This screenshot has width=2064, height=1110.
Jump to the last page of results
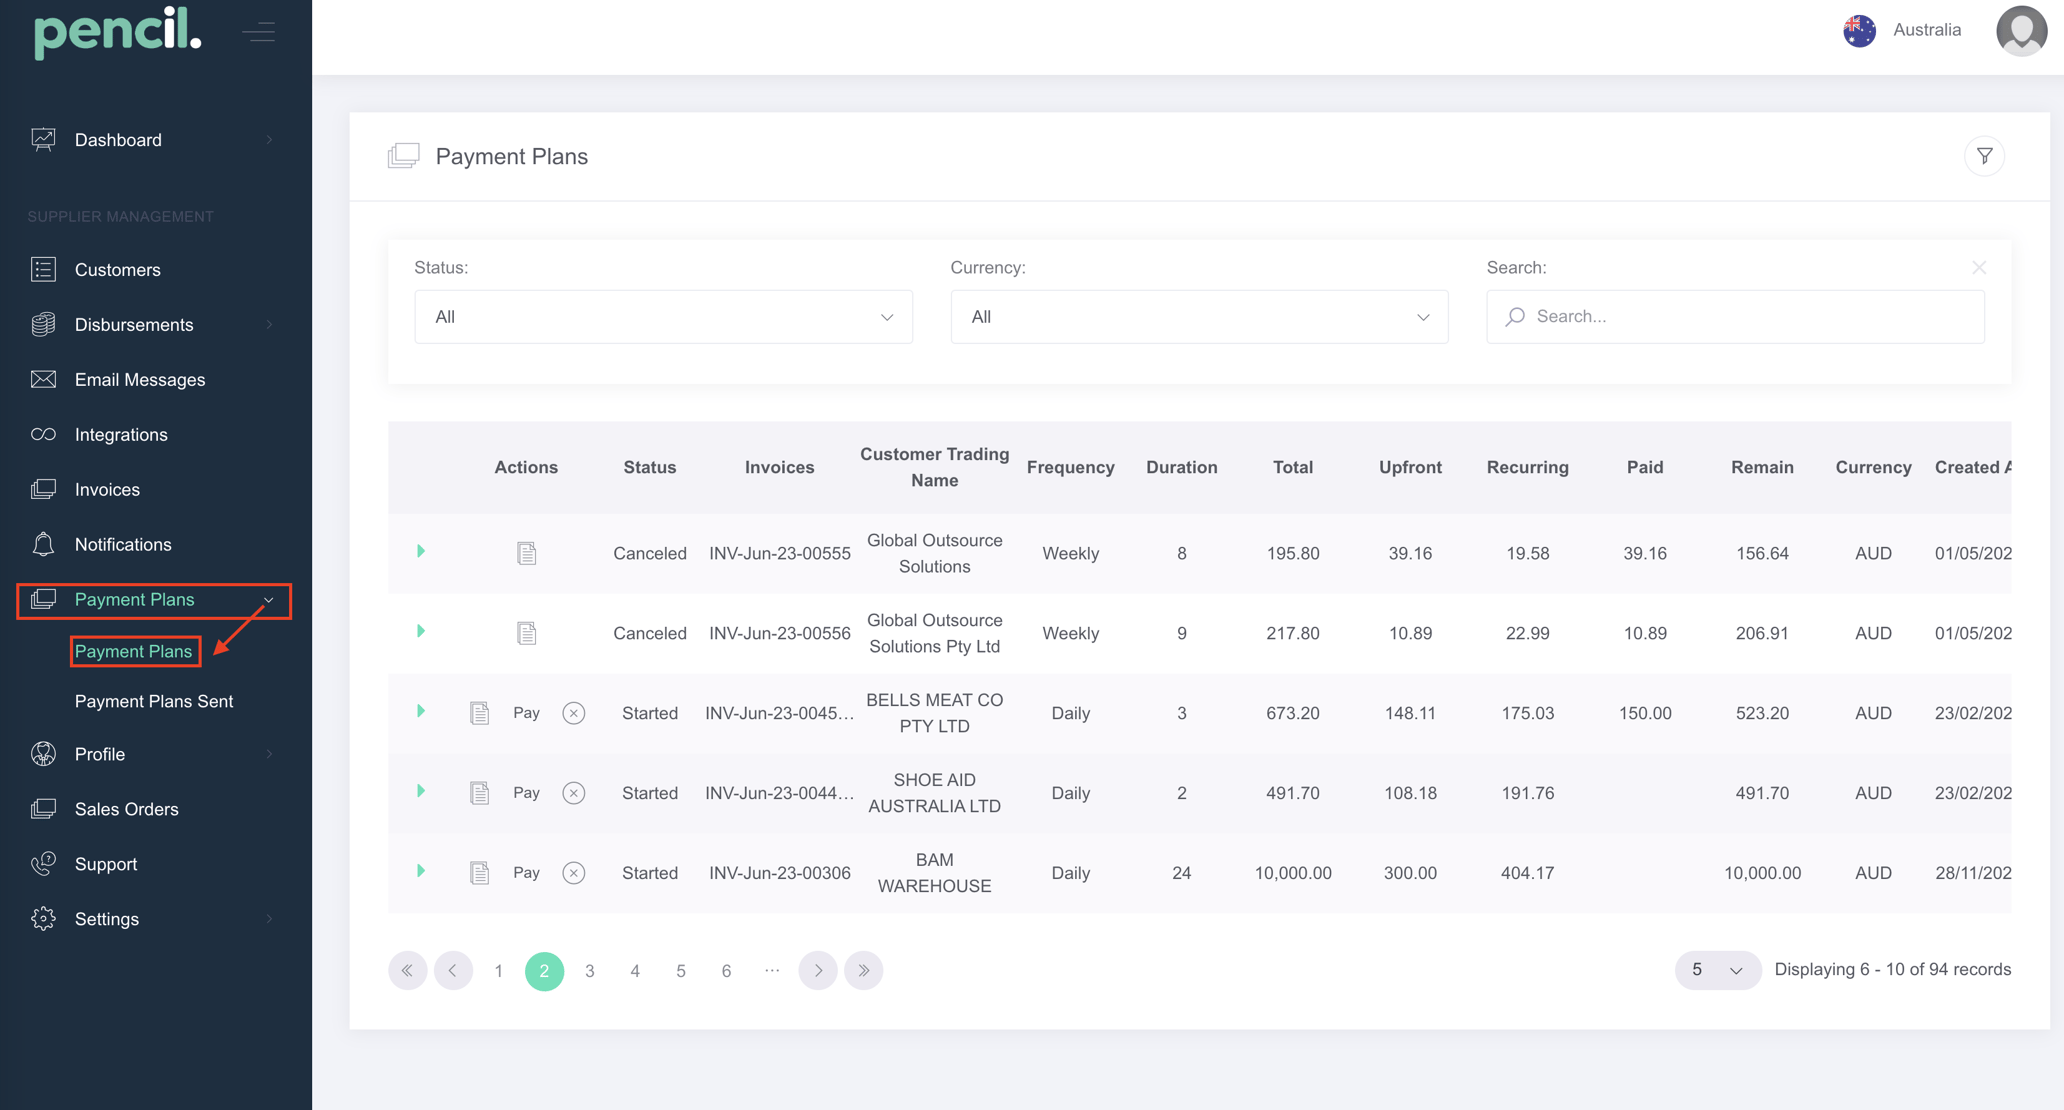[864, 970]
